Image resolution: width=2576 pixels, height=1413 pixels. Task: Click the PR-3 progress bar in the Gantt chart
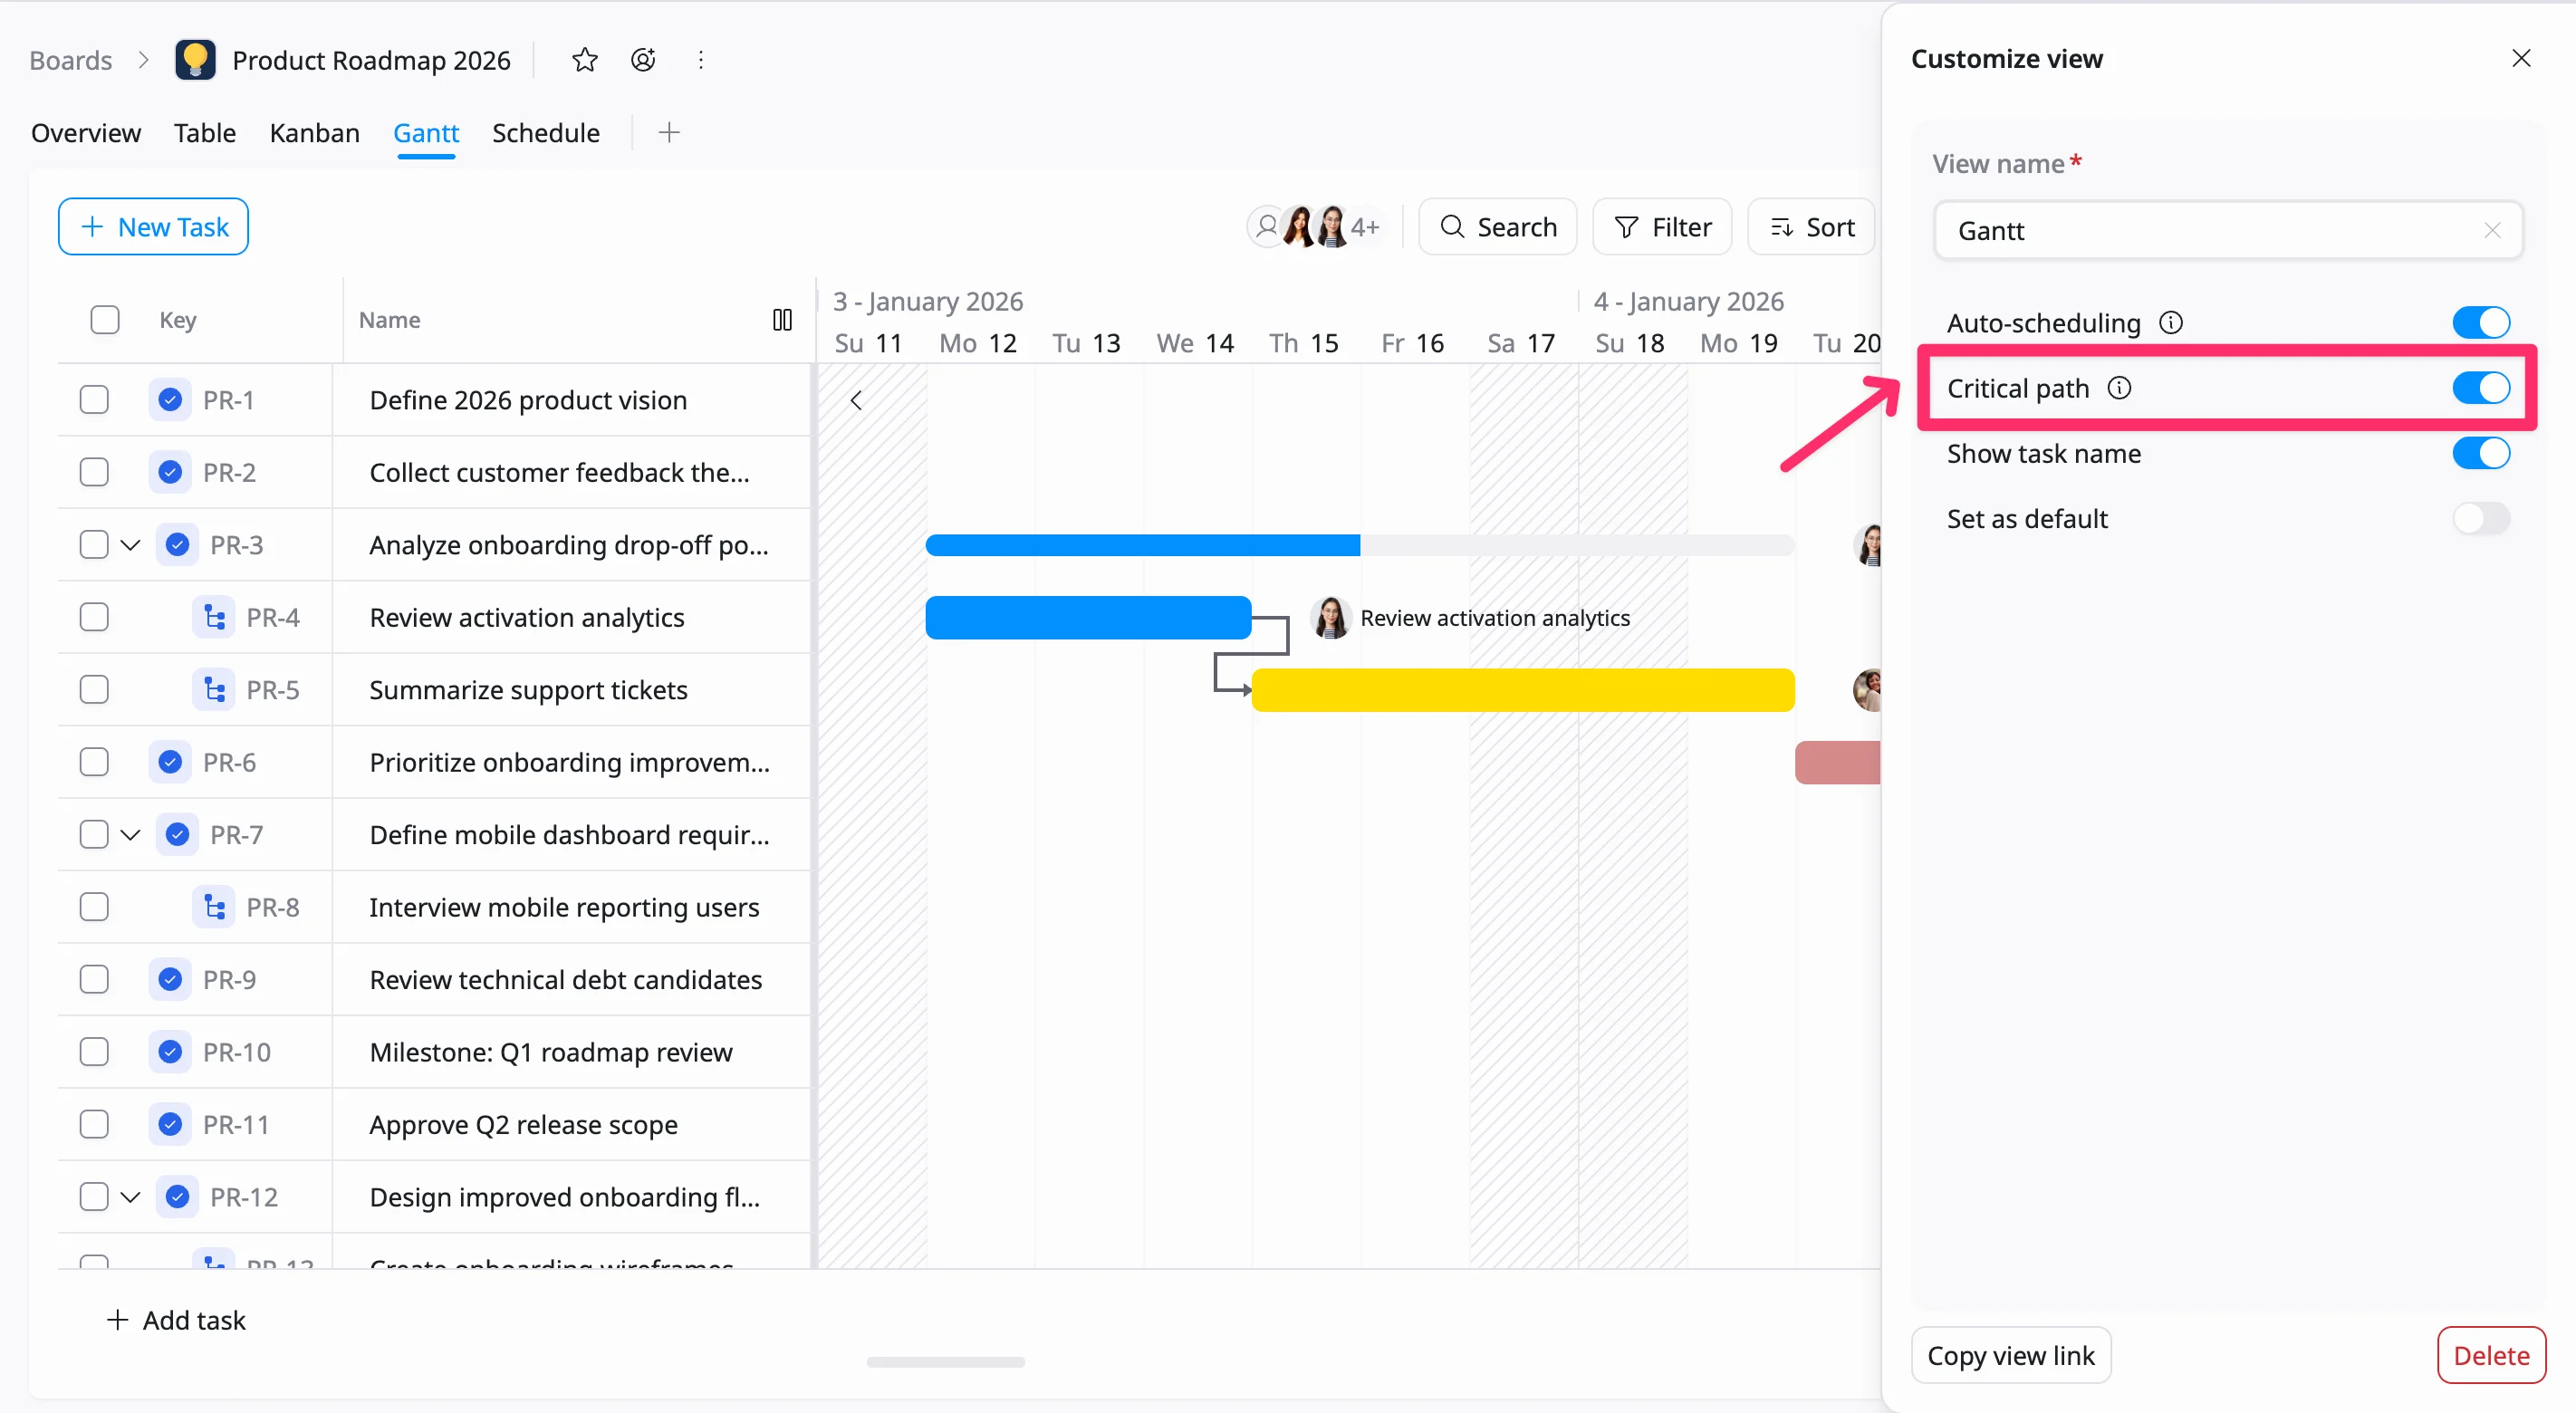[1360, 545]
